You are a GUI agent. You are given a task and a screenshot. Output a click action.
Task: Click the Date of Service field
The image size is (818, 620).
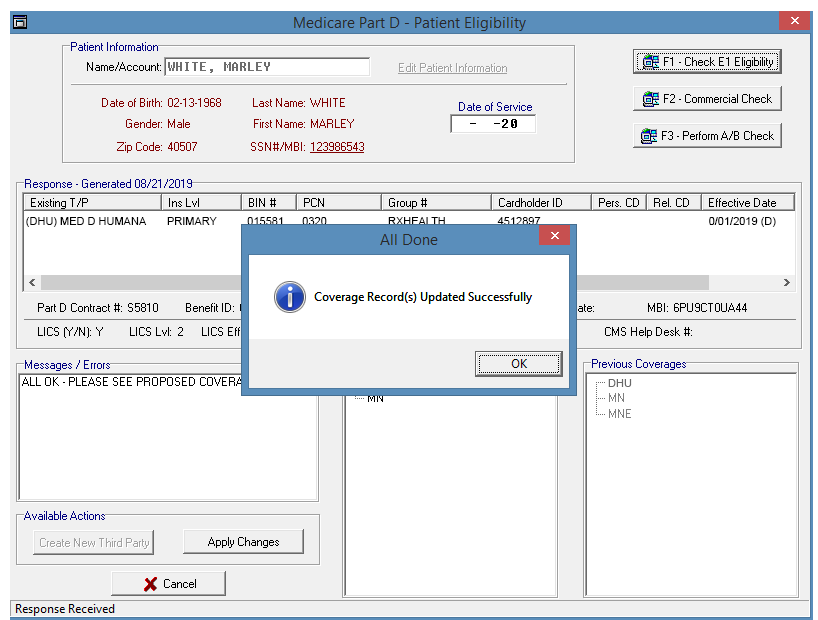tap(493, 124)
